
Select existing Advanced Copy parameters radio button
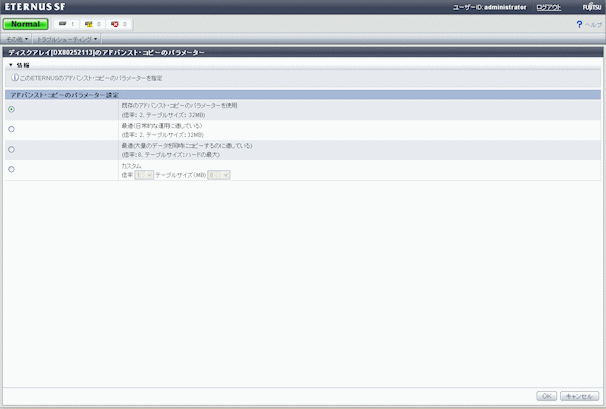point(12,109)
